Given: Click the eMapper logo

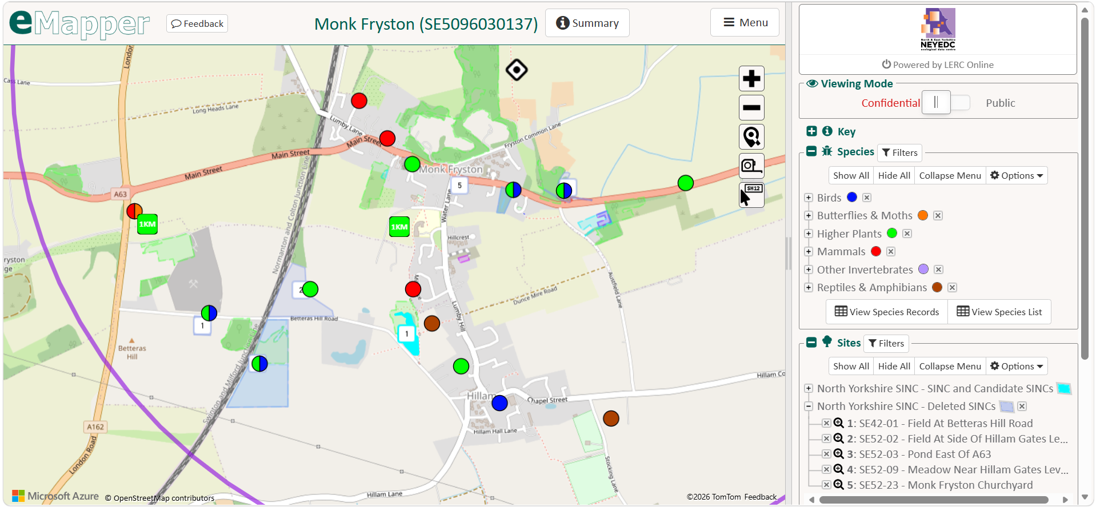Looking at the screenshot, I should [79, 23].
